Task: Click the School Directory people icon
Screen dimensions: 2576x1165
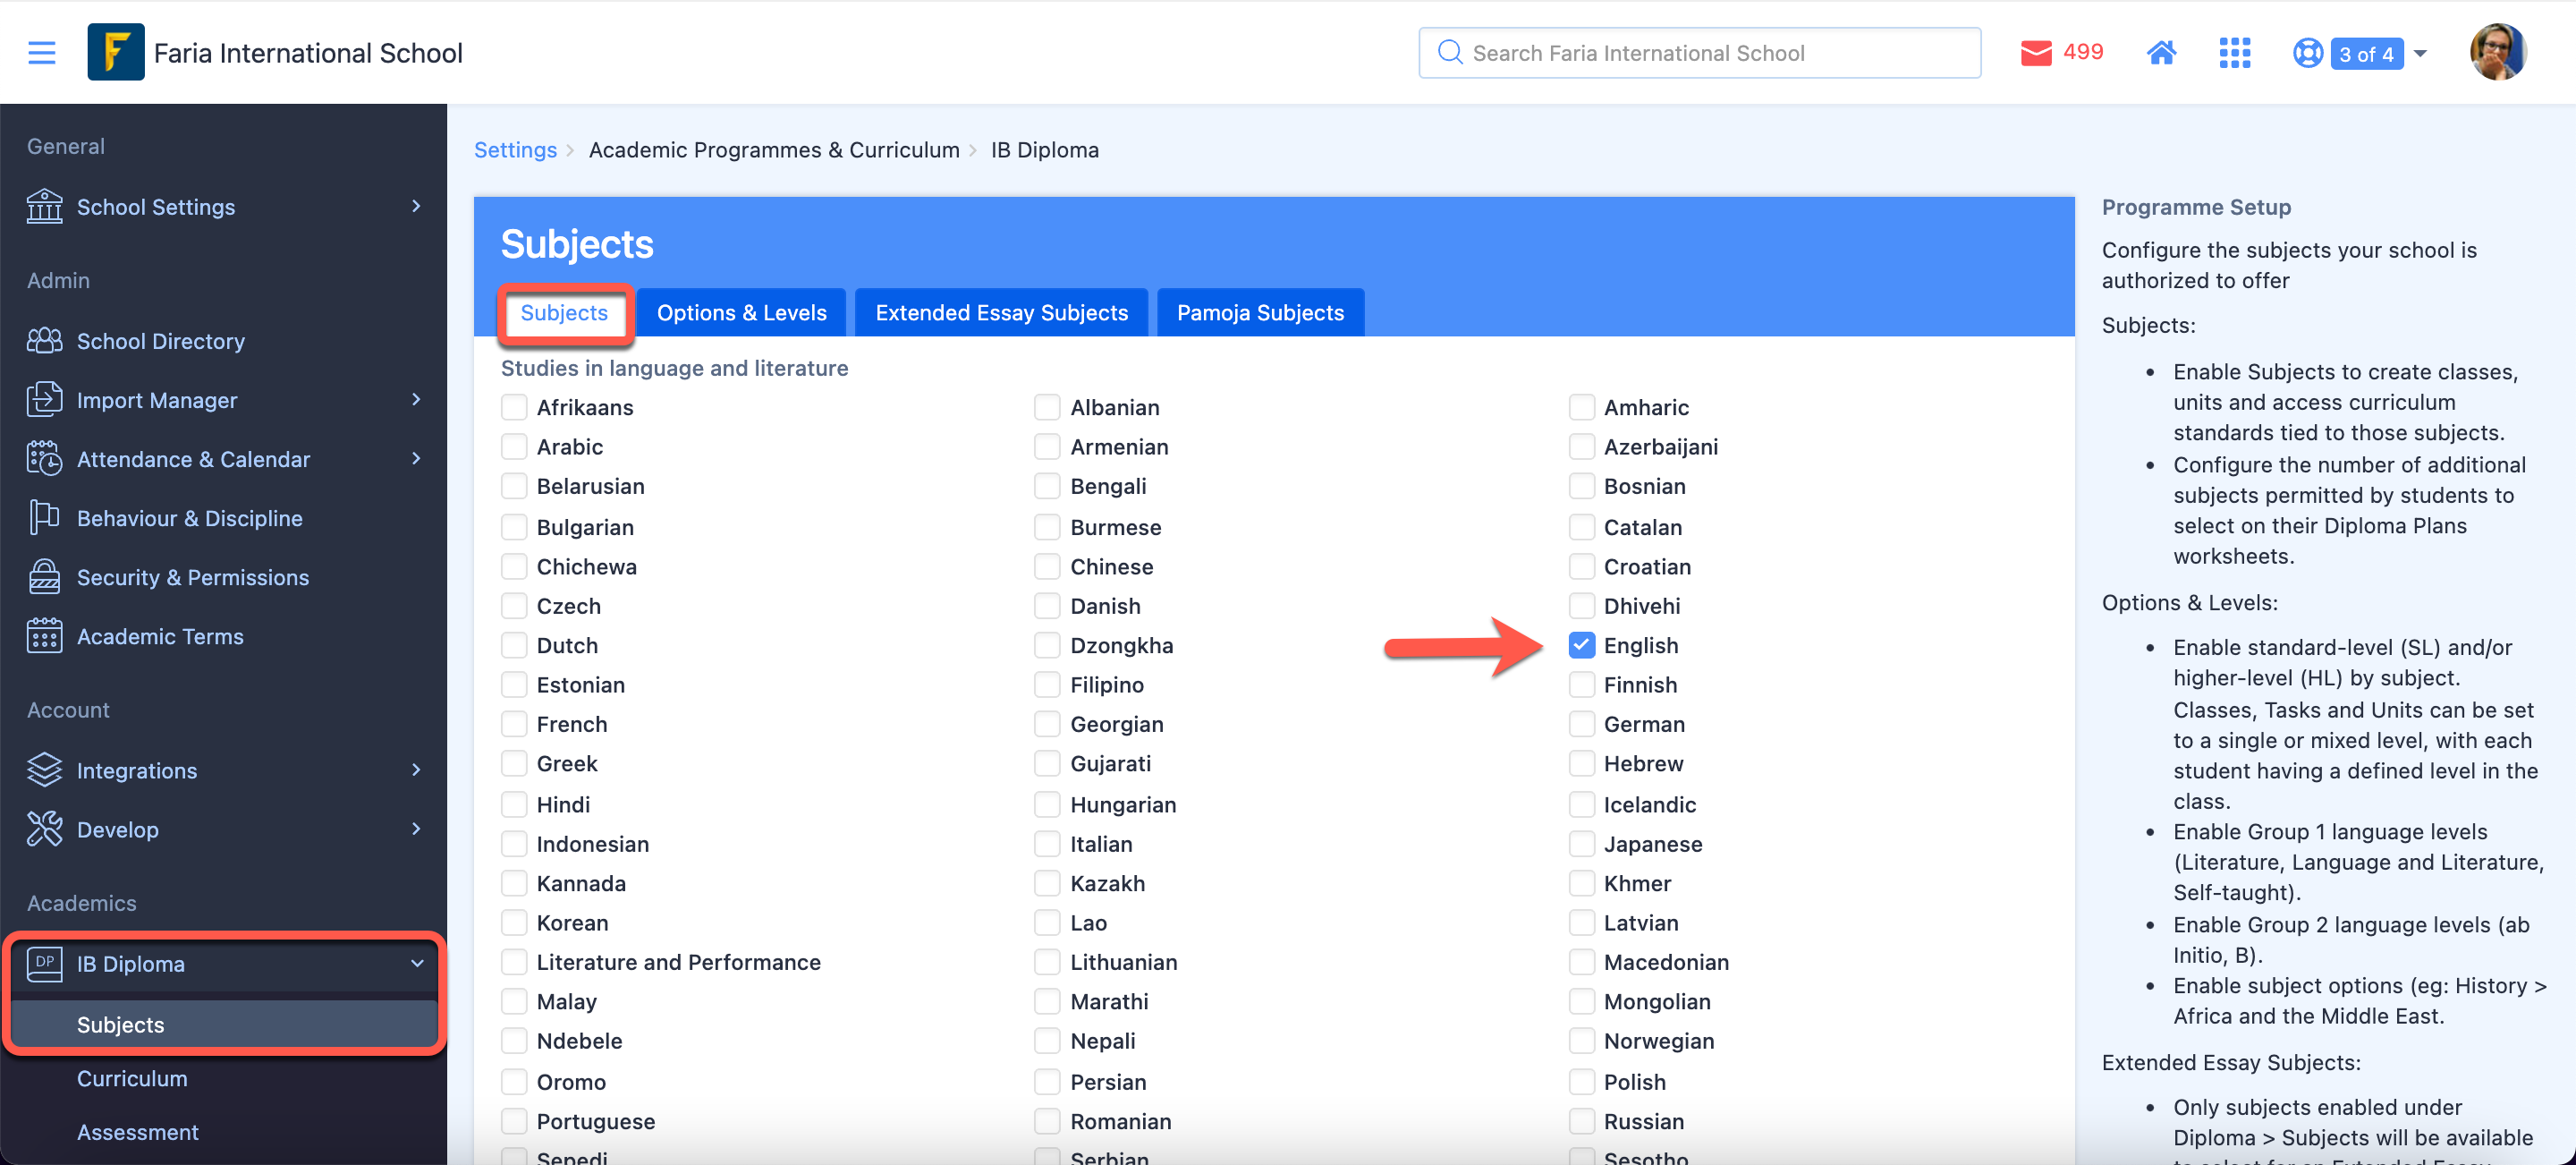Action: 44,340
